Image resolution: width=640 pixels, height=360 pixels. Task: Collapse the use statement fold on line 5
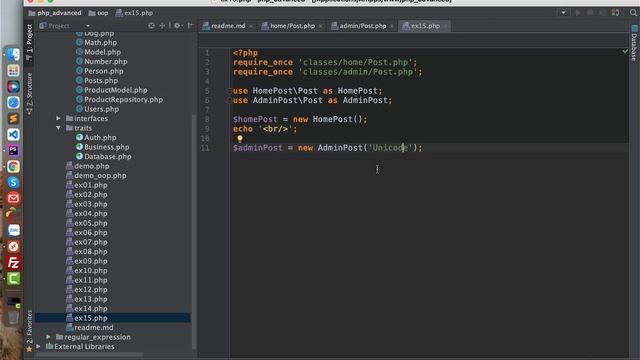[229, 91]
